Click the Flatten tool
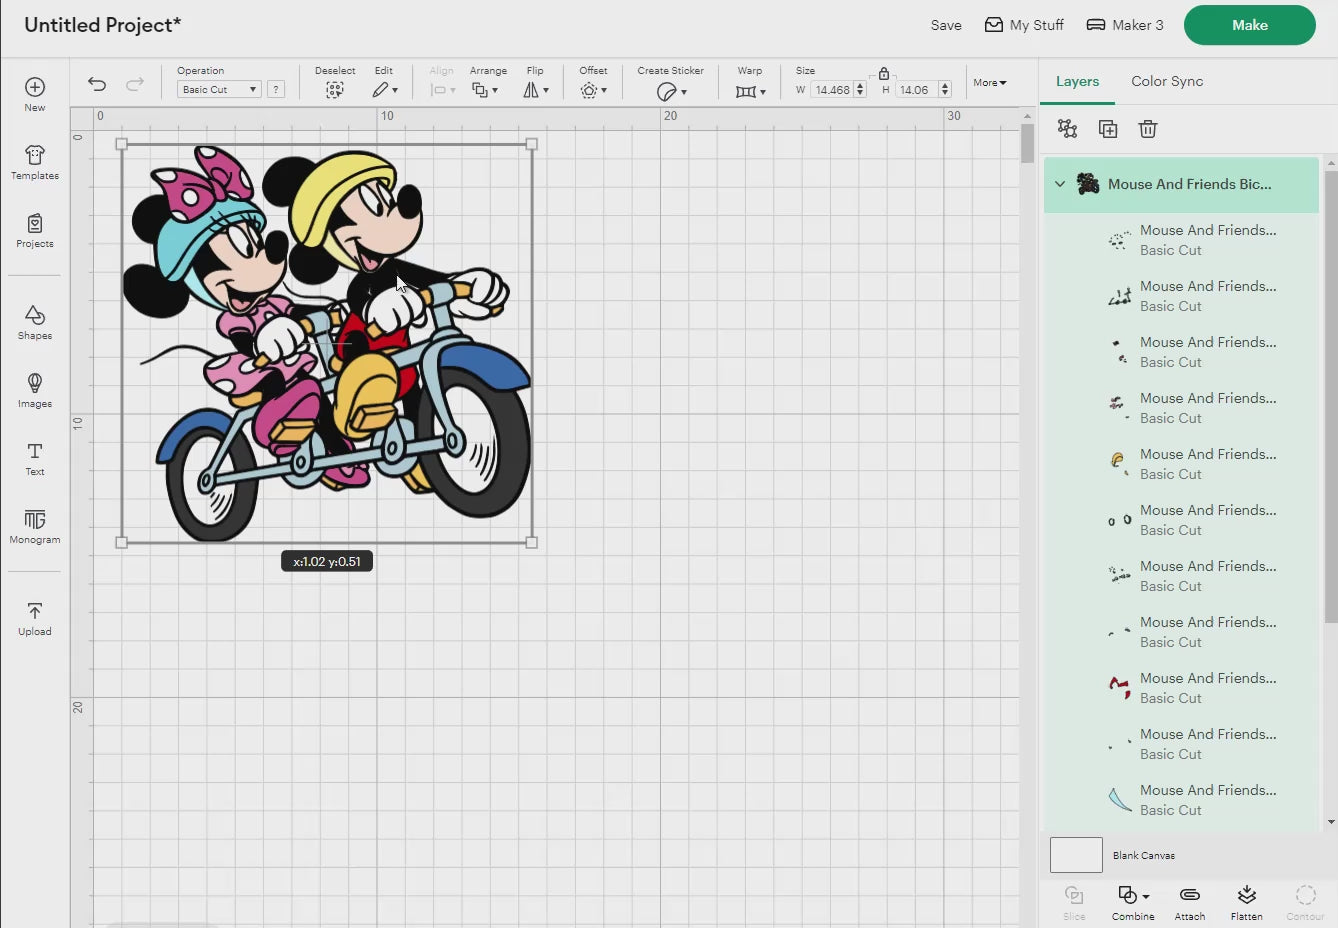This screenshot has height=928, width=1338. click(1246, 902)
